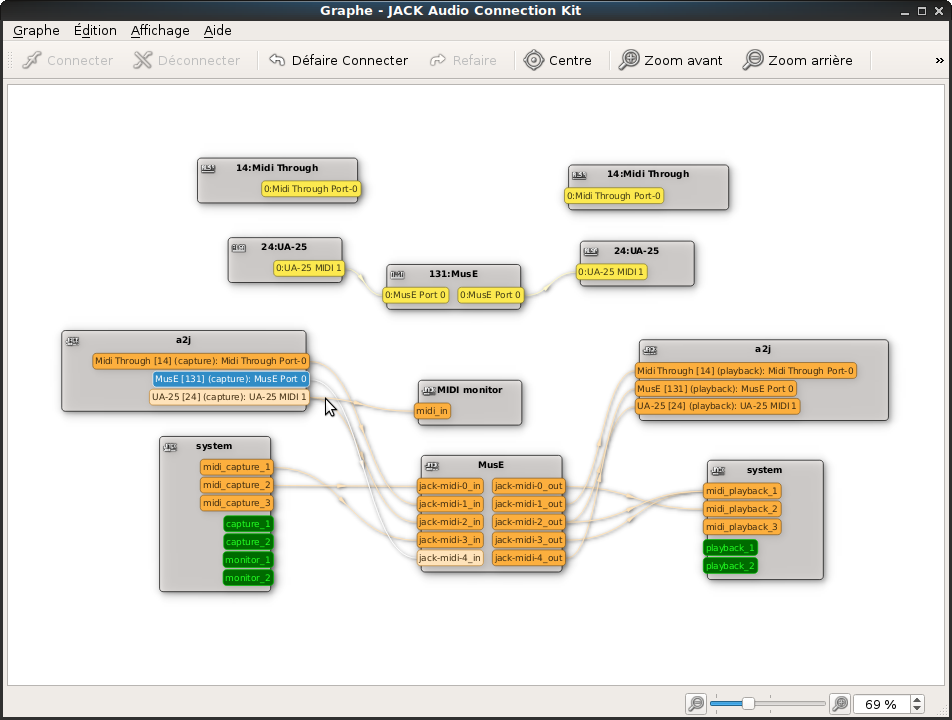Viewport: 952px width, 720px height.
Task: Select the green playback_1 audio port
Action: coord(730,548)
